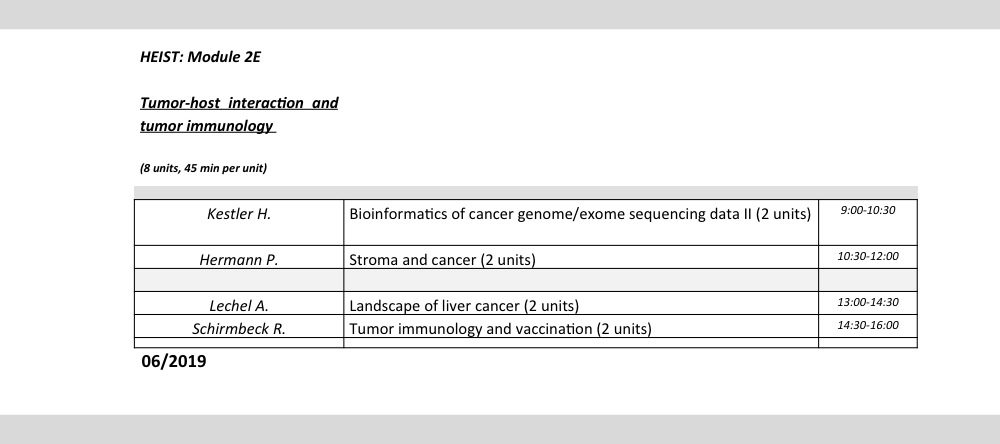Select the 'Kestler H.' table cell

[x=239, y=214]
